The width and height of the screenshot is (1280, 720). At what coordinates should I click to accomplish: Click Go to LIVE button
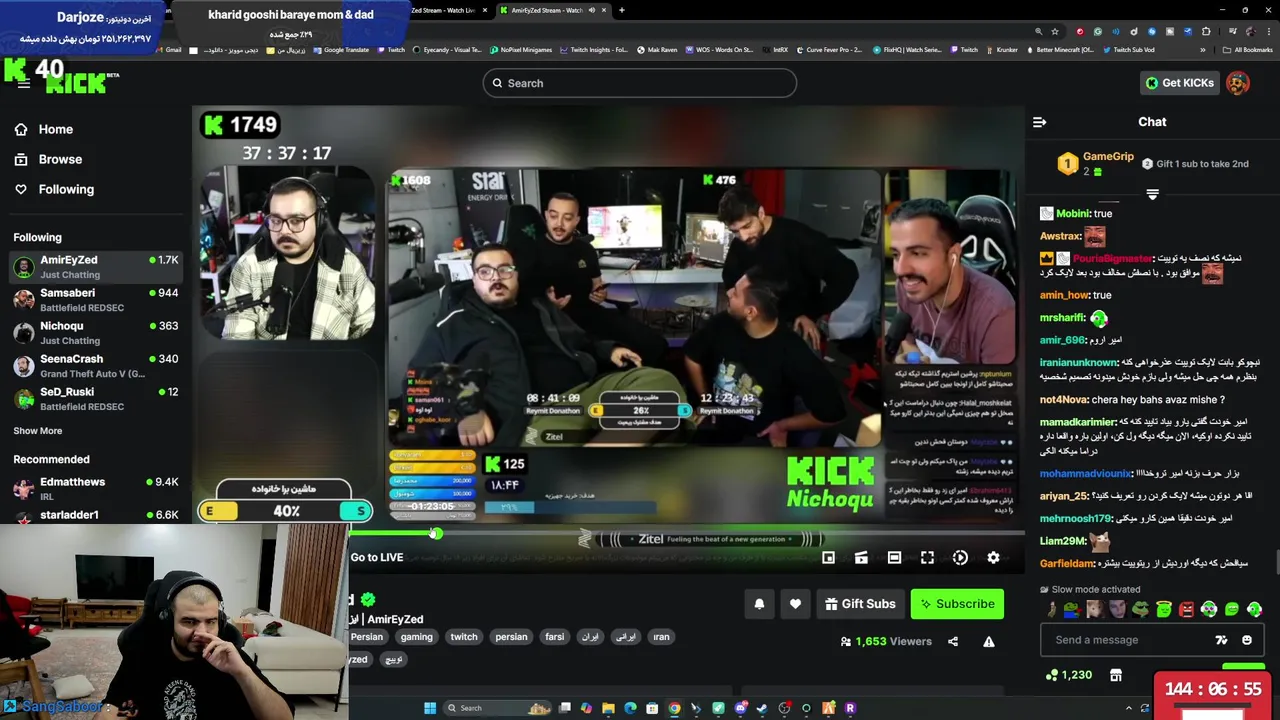tap(377, 558)
